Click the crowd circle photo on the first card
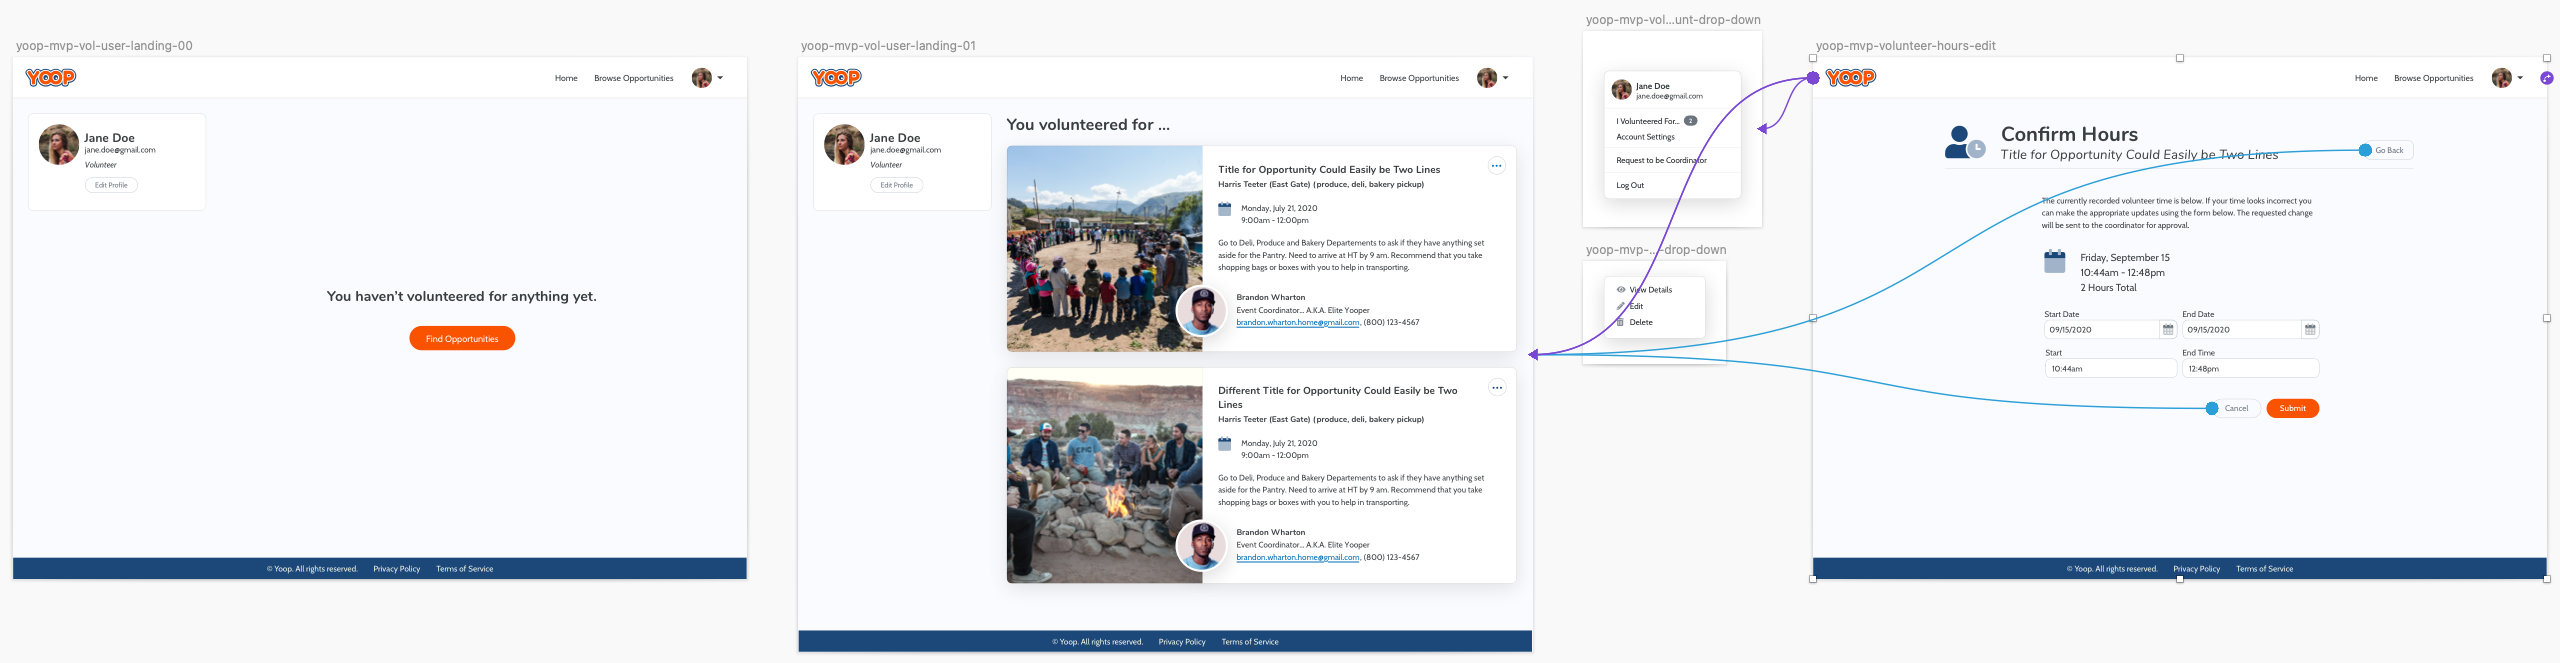The width and height of the screenshot is (2560, 663). tap(1104, 249)
